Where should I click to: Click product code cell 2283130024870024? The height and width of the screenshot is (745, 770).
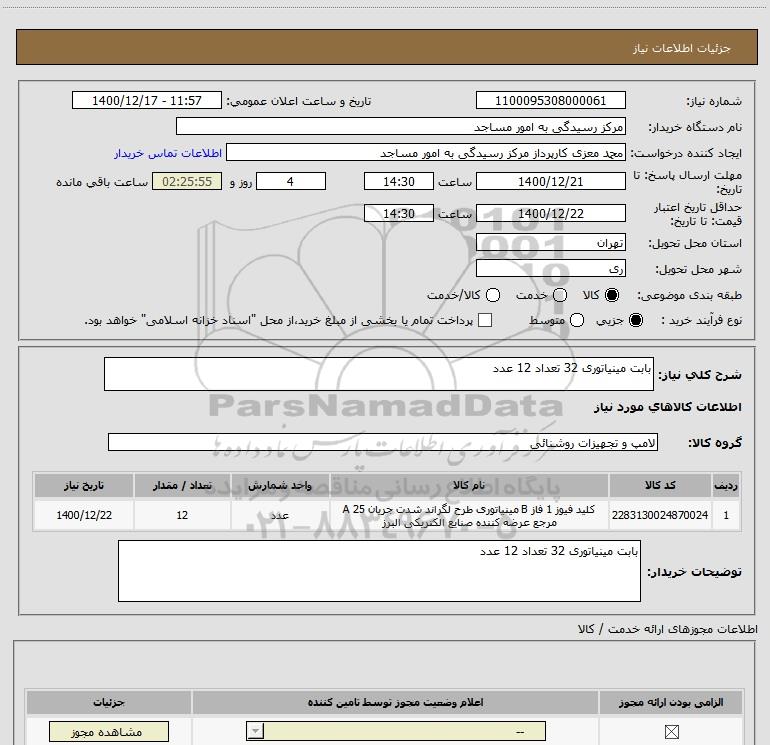(660, 515)
